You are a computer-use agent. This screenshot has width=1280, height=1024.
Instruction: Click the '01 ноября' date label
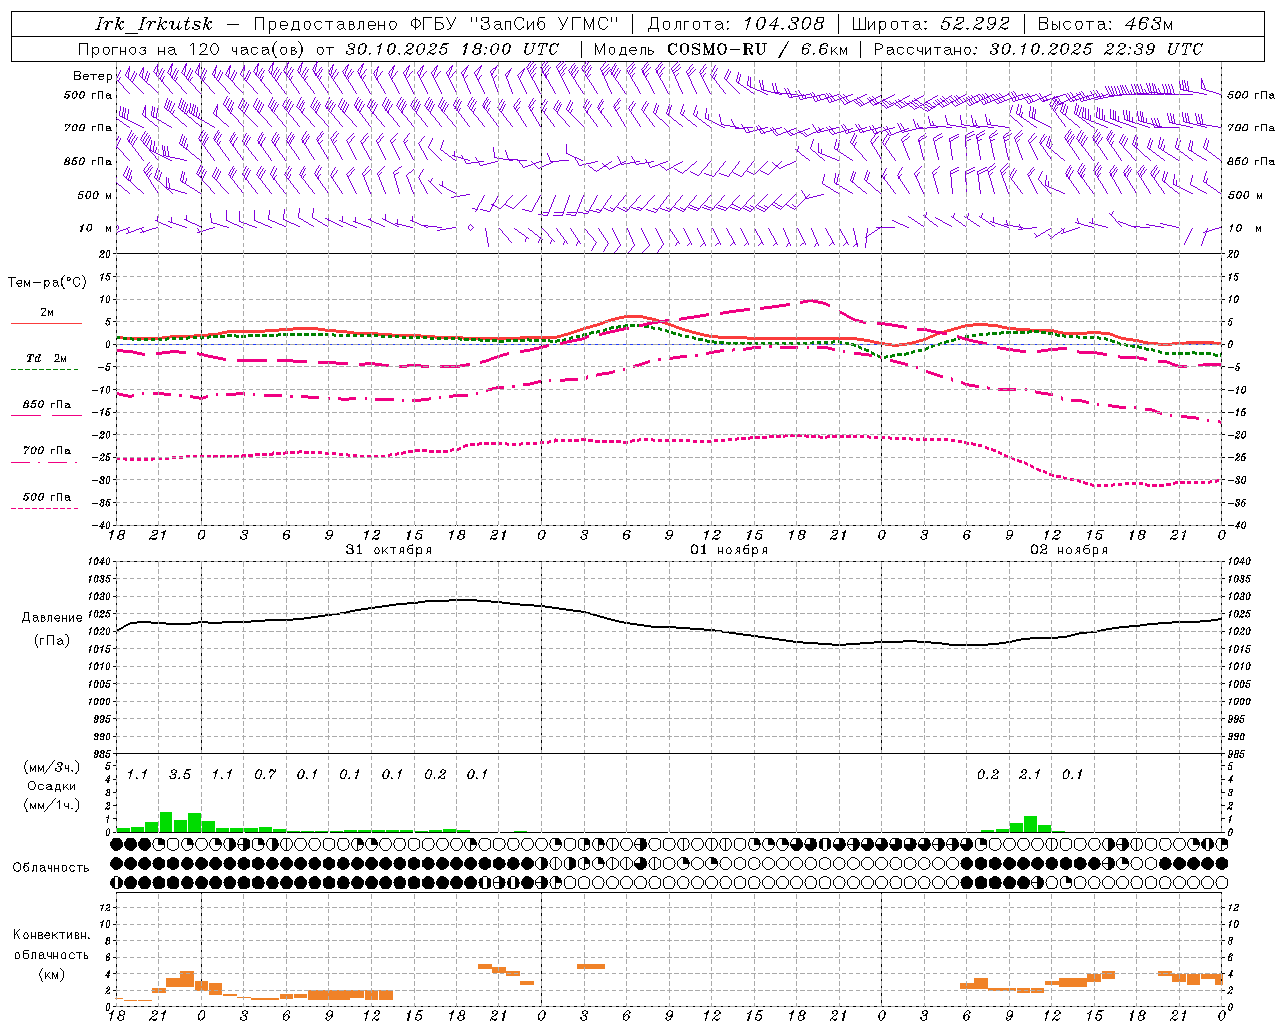tap(729, 550)
